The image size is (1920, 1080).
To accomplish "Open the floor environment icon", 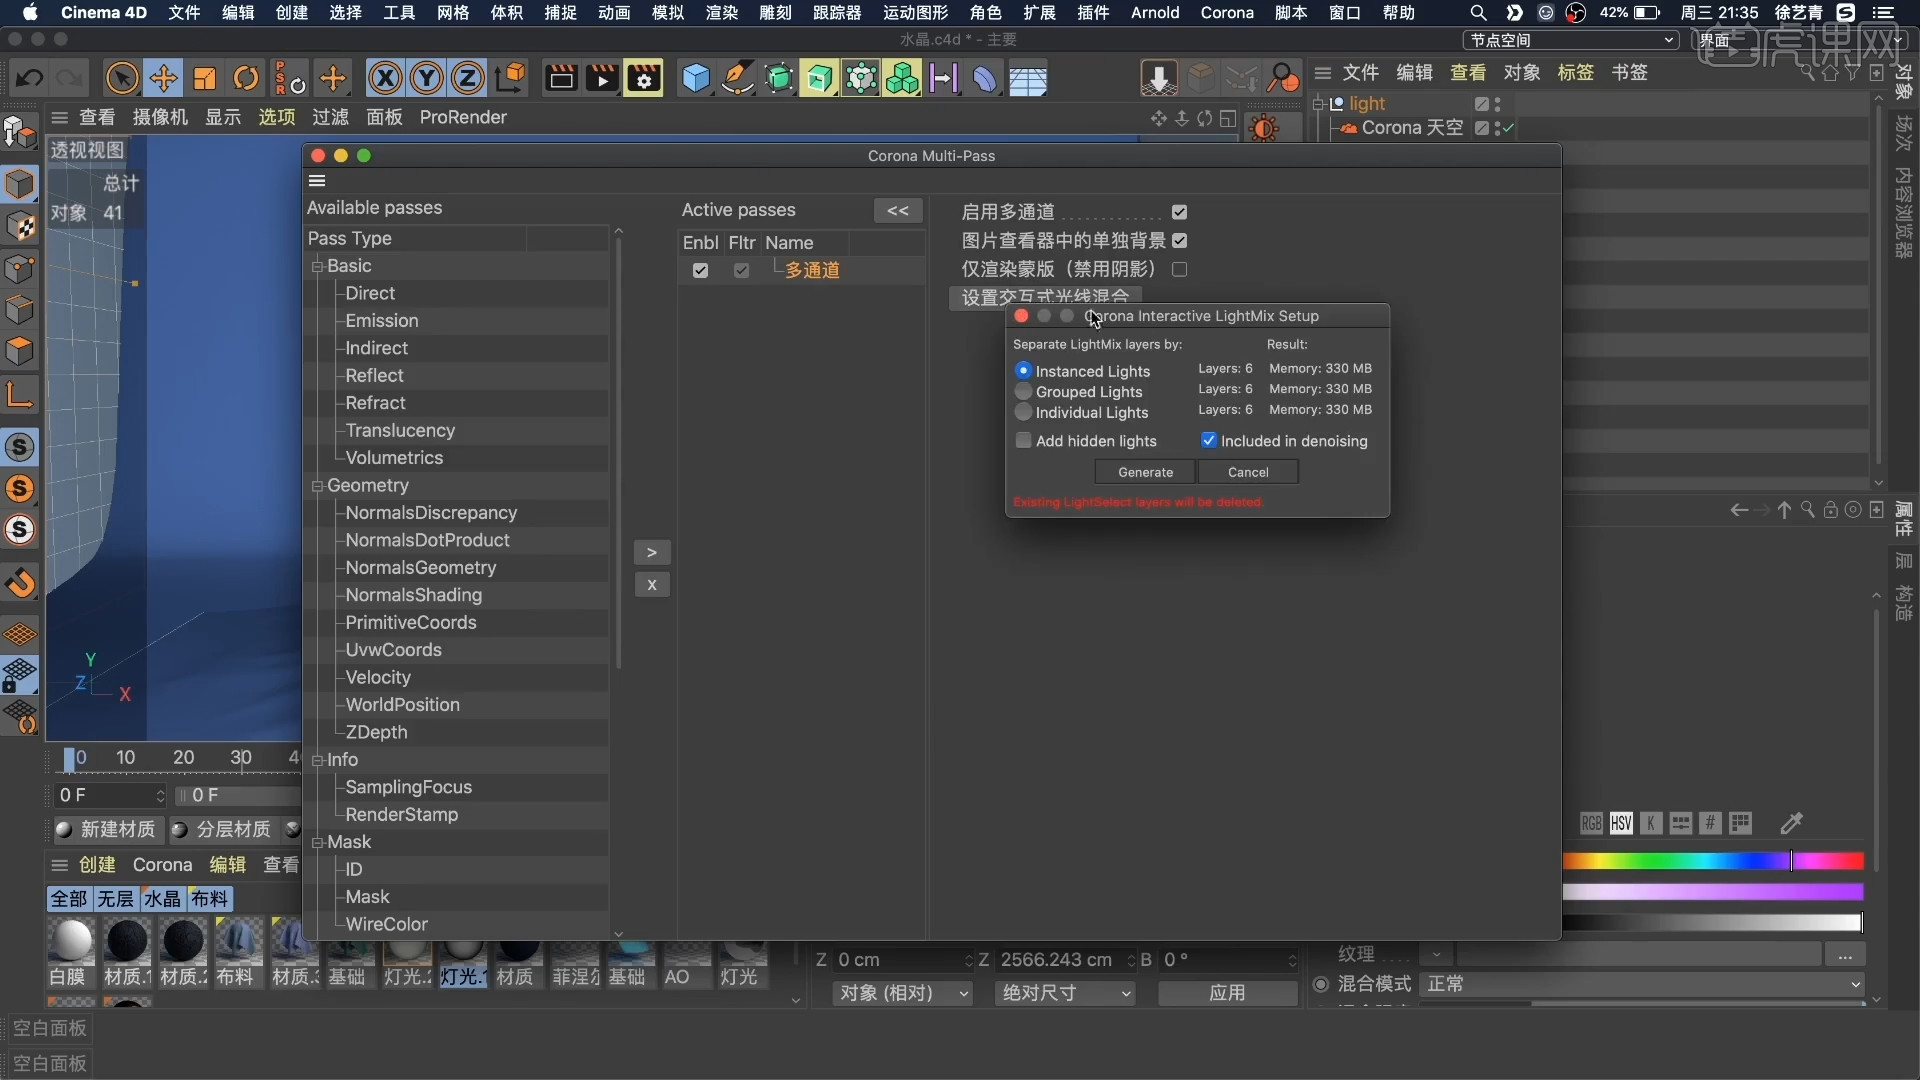I will [x=1027, y=78].
